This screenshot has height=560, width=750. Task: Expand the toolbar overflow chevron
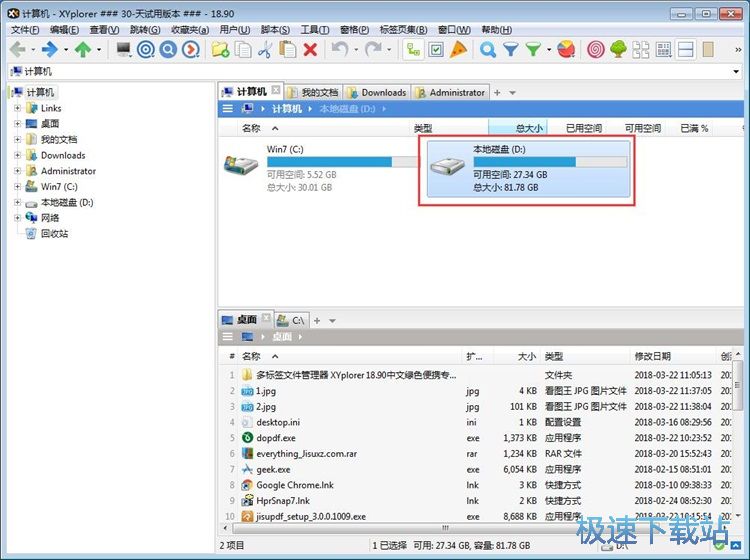738,50
